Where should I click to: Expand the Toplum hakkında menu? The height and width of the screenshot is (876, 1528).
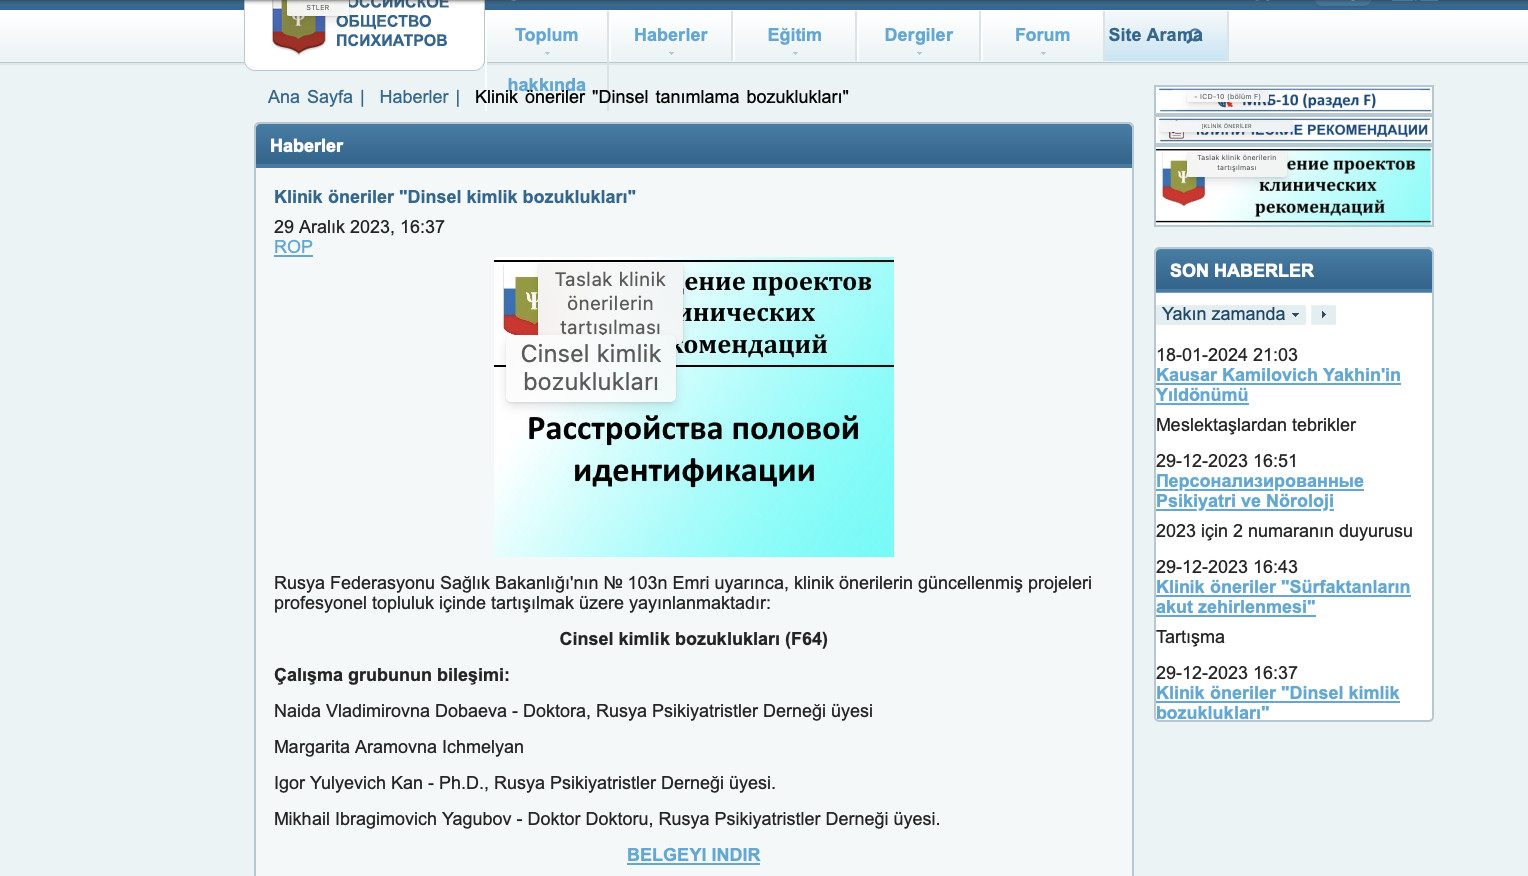point(546,36)
